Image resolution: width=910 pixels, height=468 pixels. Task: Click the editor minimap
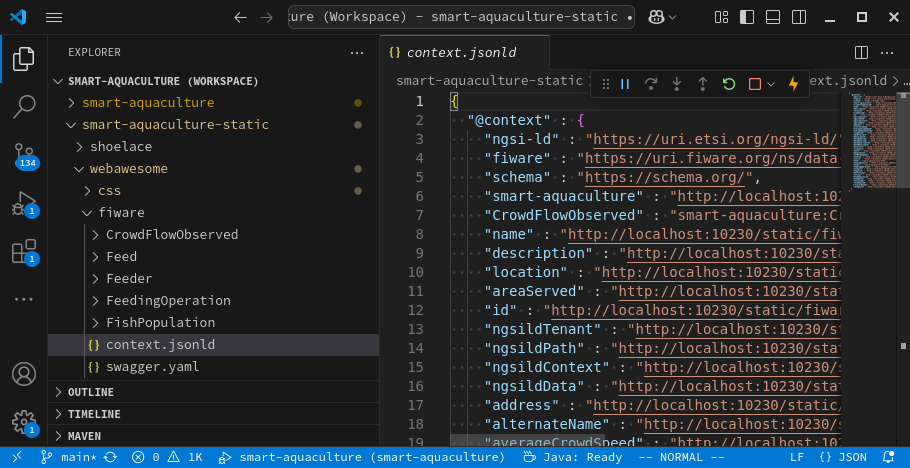[x=875, y=141]
